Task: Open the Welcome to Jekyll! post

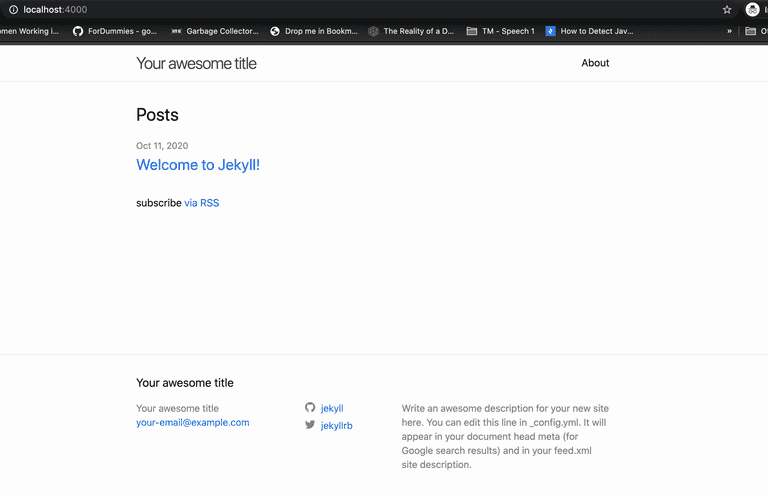Action: pyautogui.click(x=198, y=165)
